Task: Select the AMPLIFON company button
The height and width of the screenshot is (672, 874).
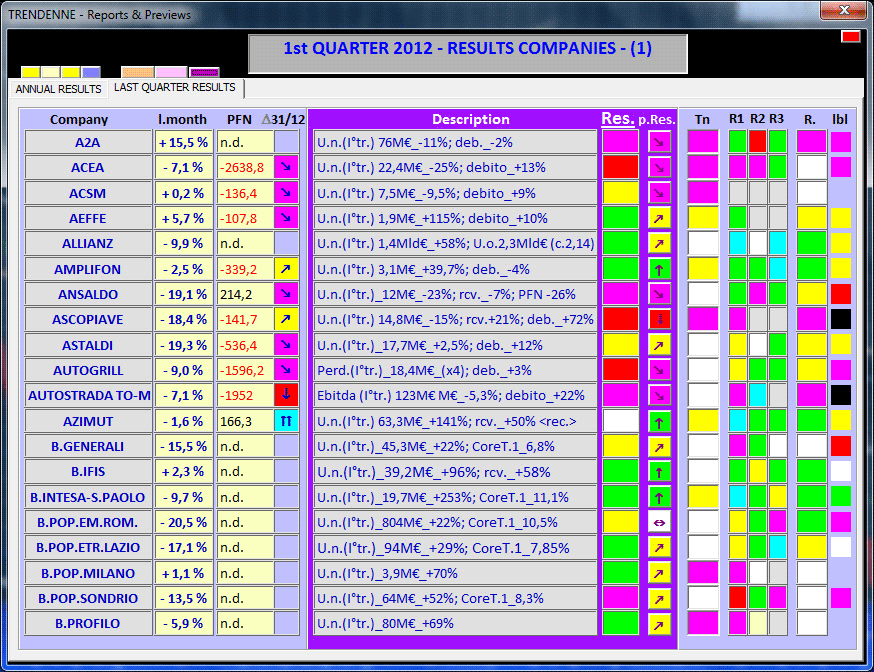Action: (x=88, y=269)
